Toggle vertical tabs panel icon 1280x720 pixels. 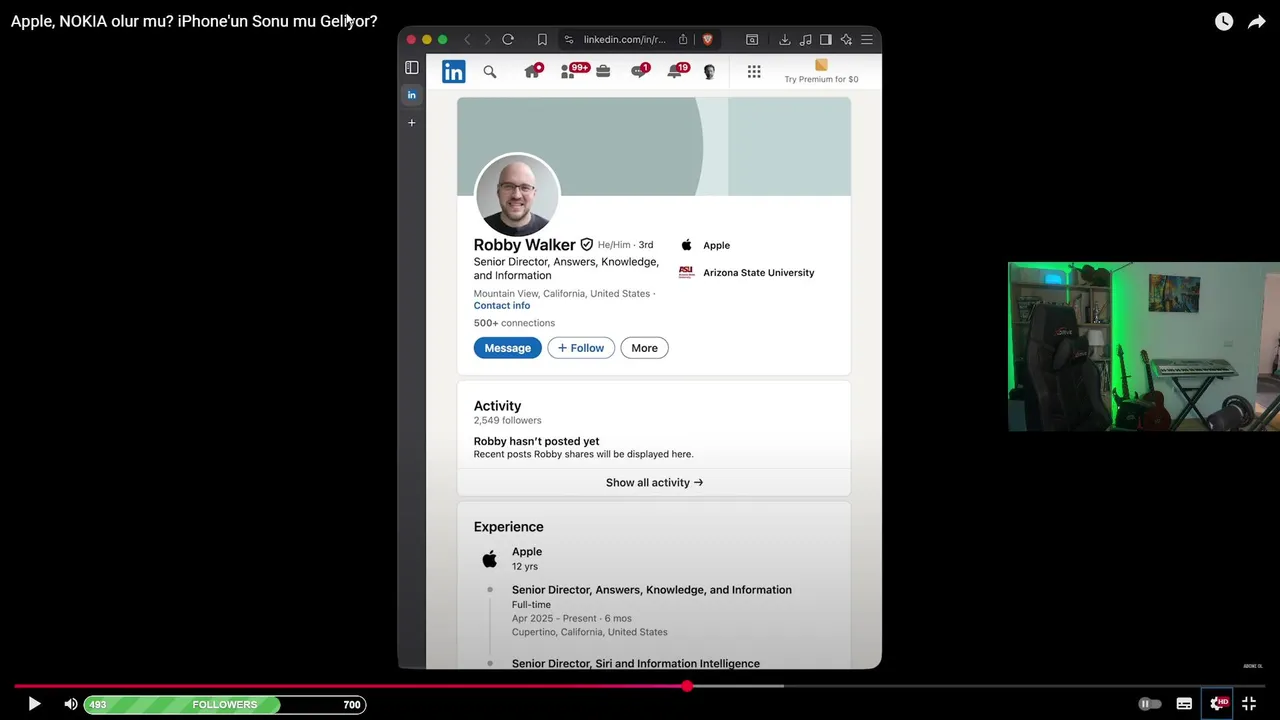pos(412,68)
